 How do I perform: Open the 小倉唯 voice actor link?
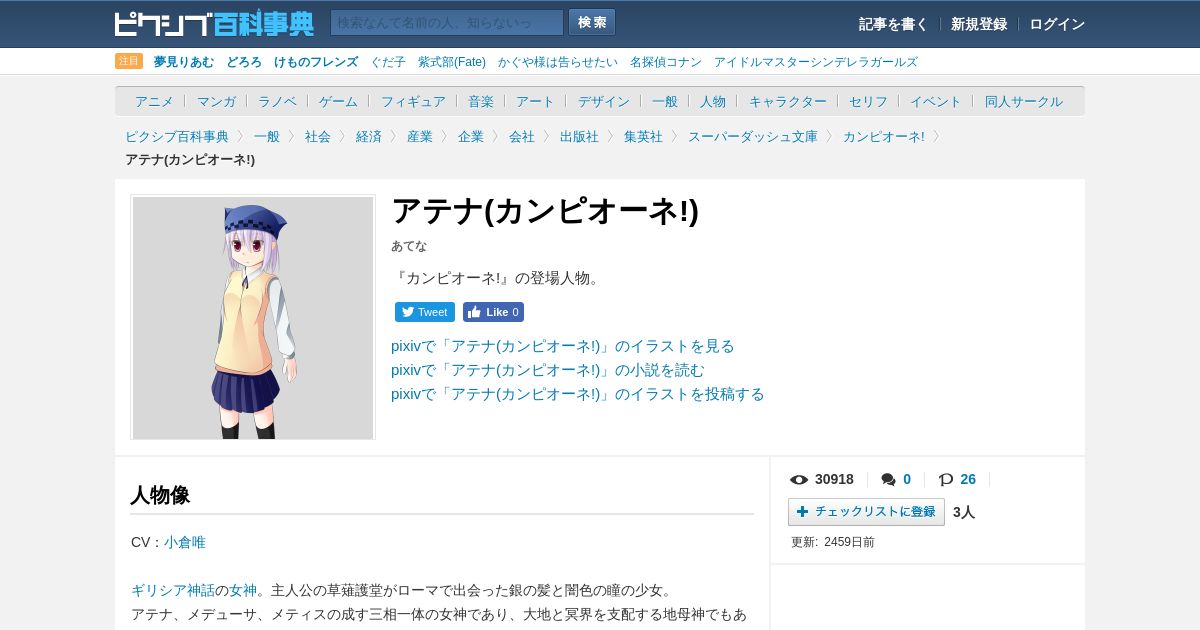[185, 542]
